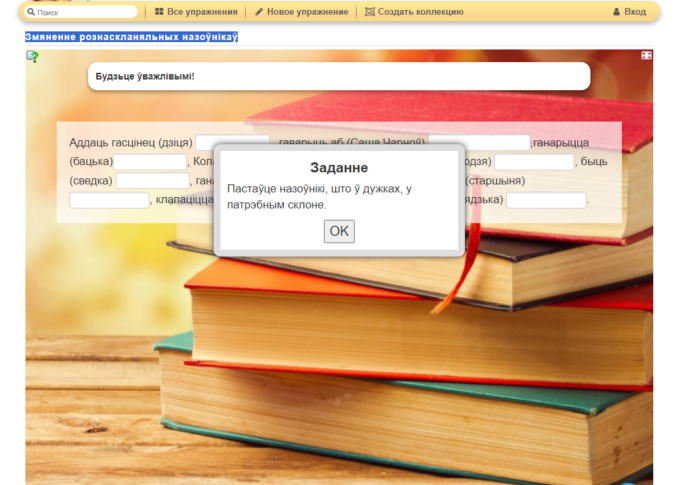This screenshot has height=485, width=700.
Task: Open Новое упражнение menu item
Action: (x=307, y=12)
